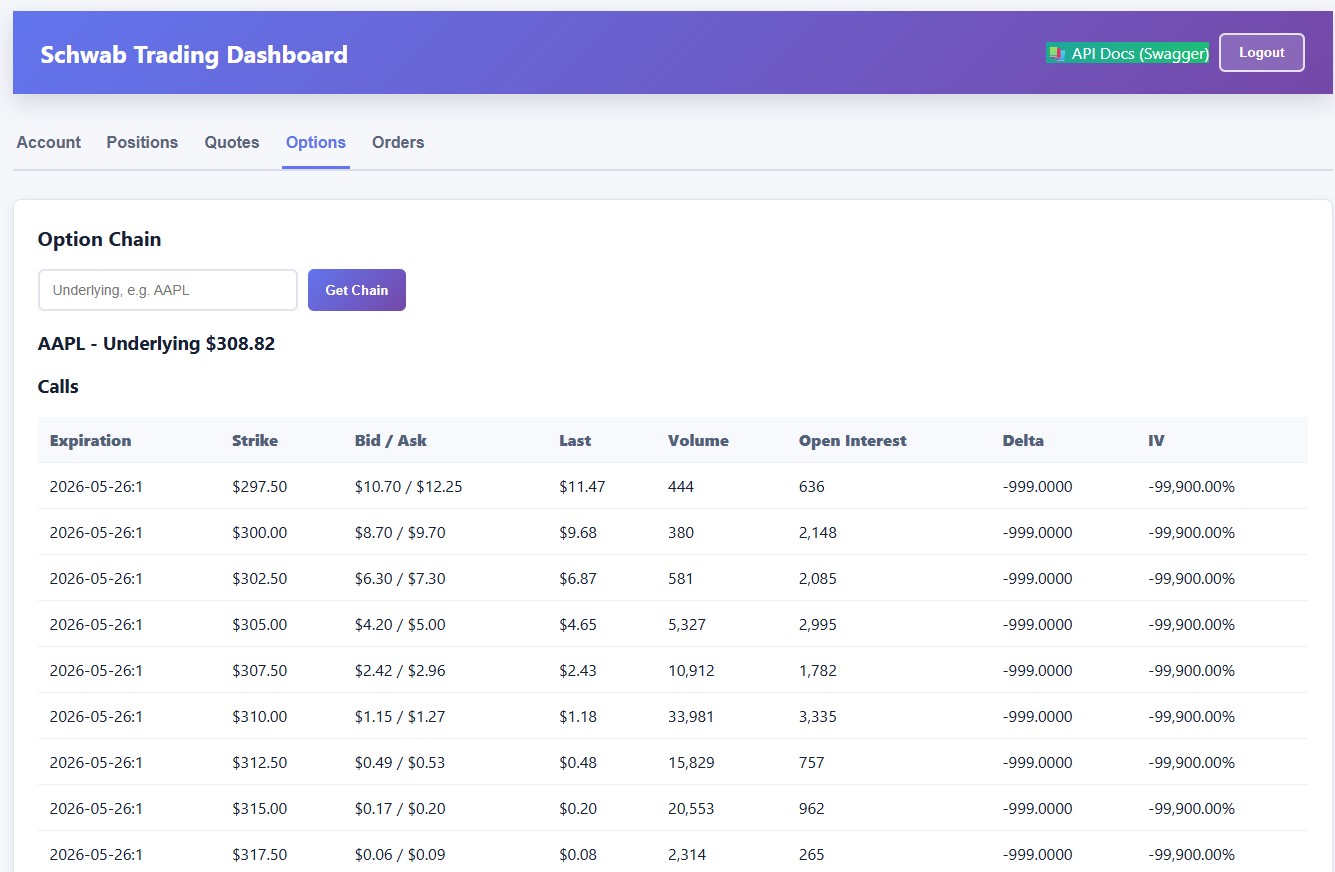
Task: Click the last price $9.68
Action: (x=578, y=533)
